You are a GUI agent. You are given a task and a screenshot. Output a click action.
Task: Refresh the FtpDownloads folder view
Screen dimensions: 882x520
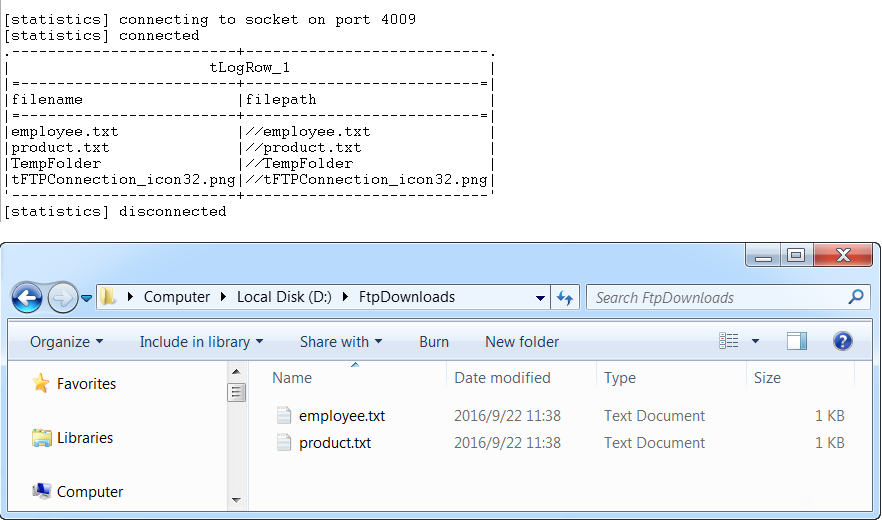[x=565, y=297]
